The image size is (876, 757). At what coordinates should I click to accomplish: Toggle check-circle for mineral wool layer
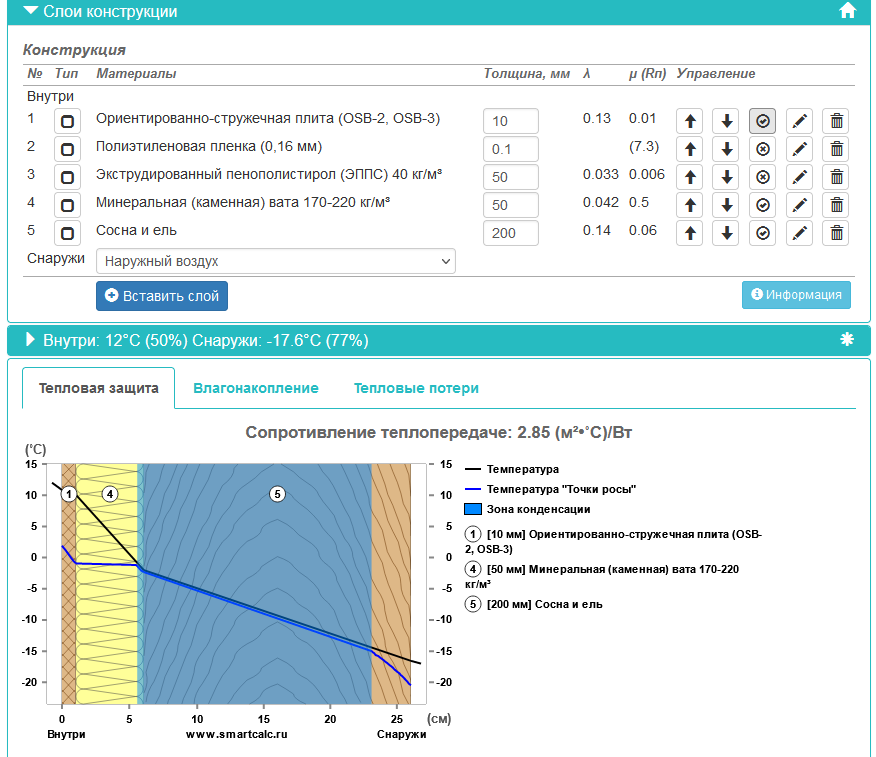tap(763, 205)
